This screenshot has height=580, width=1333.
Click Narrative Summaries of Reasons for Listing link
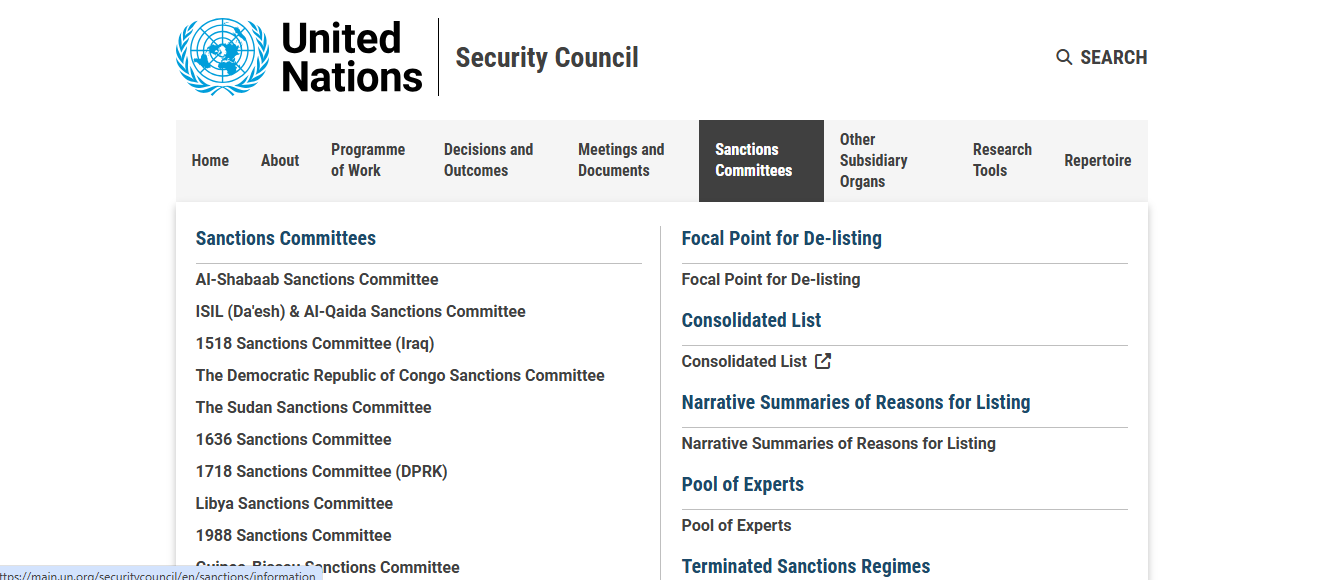838,443
